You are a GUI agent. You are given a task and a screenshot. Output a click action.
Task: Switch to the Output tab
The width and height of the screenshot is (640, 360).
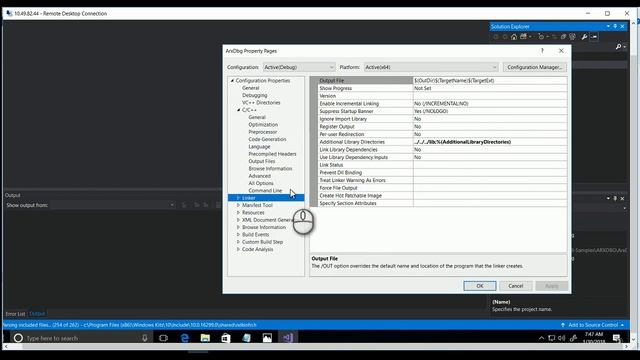37,314
